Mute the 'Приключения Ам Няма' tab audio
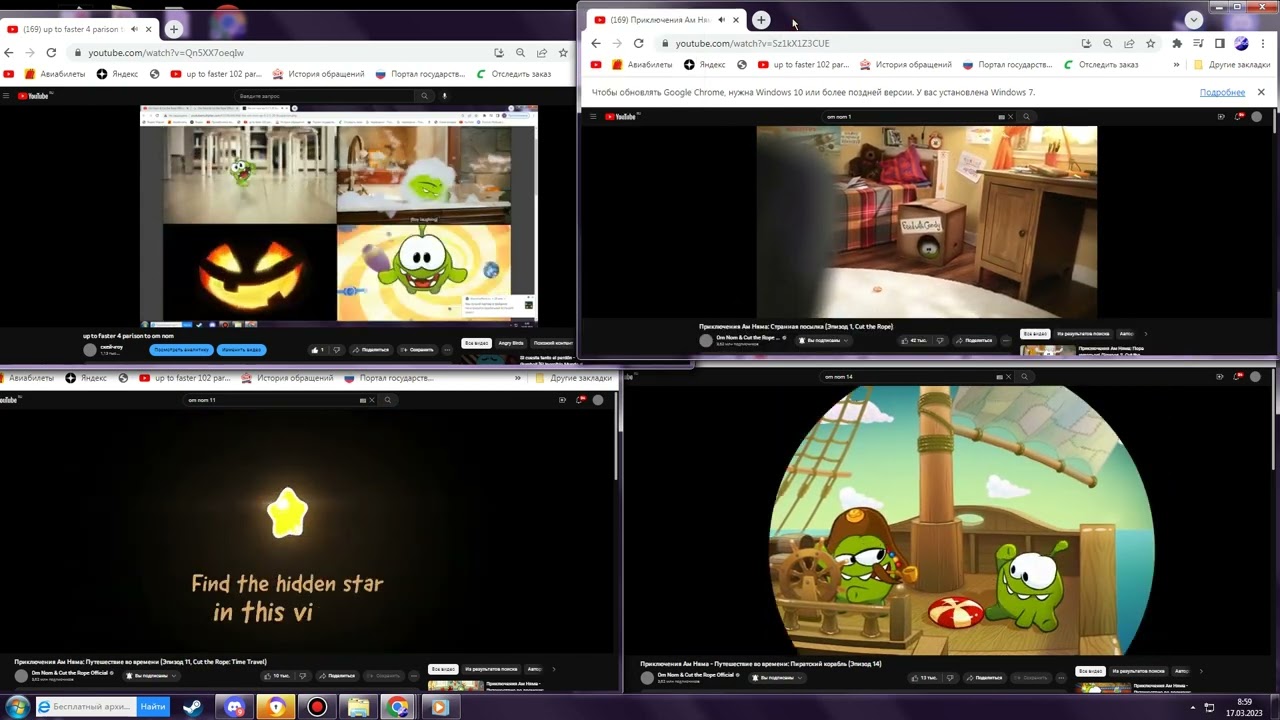Image resolution: width=1280 pixels, height=720 pixels. click(721, 20)
